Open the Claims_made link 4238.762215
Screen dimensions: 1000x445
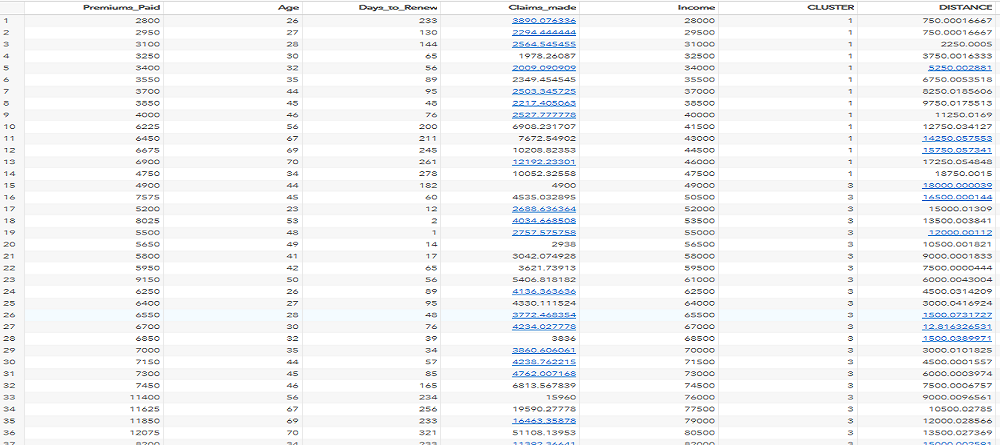tap(544, 361)
